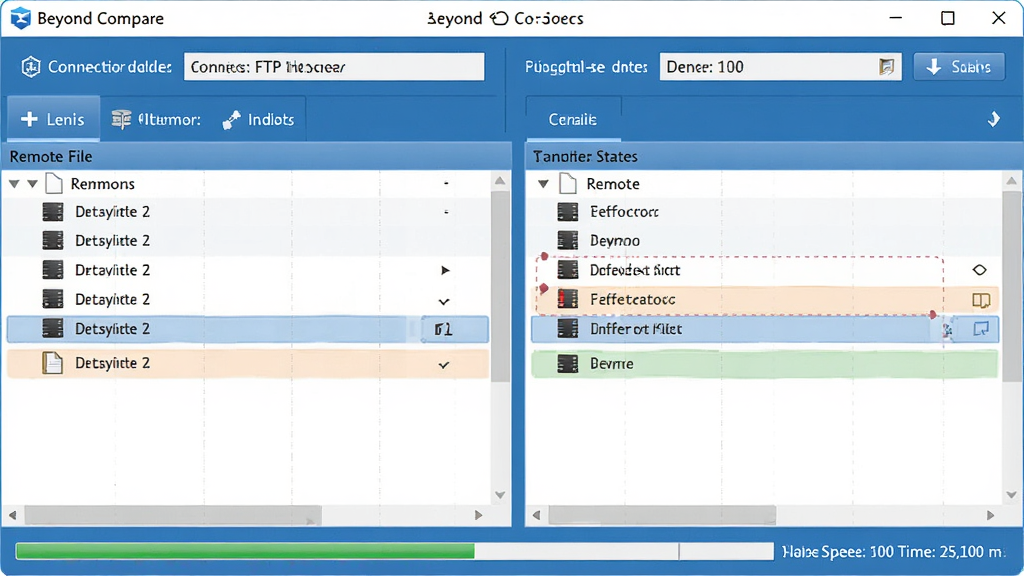Click the Connes: FTP connection input field
Screen dimensions: 1024x576
point(334,67)
